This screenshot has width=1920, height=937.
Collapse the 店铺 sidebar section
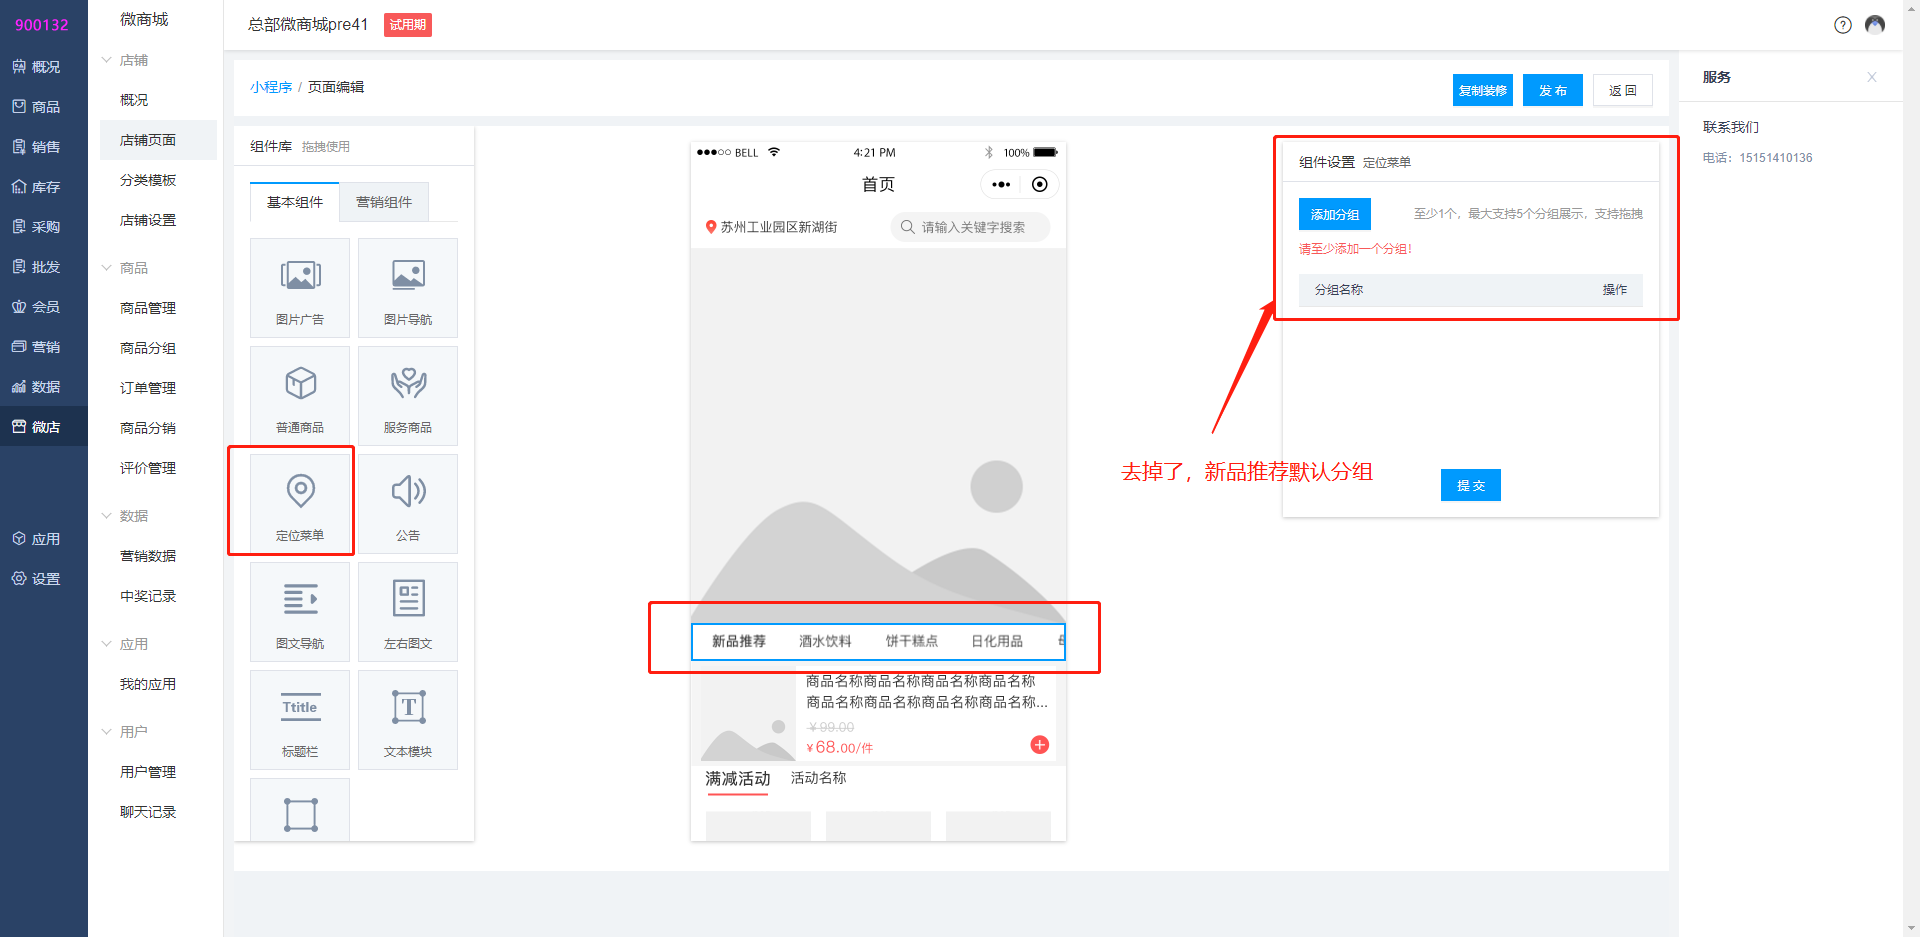click(x=107, y=60)
